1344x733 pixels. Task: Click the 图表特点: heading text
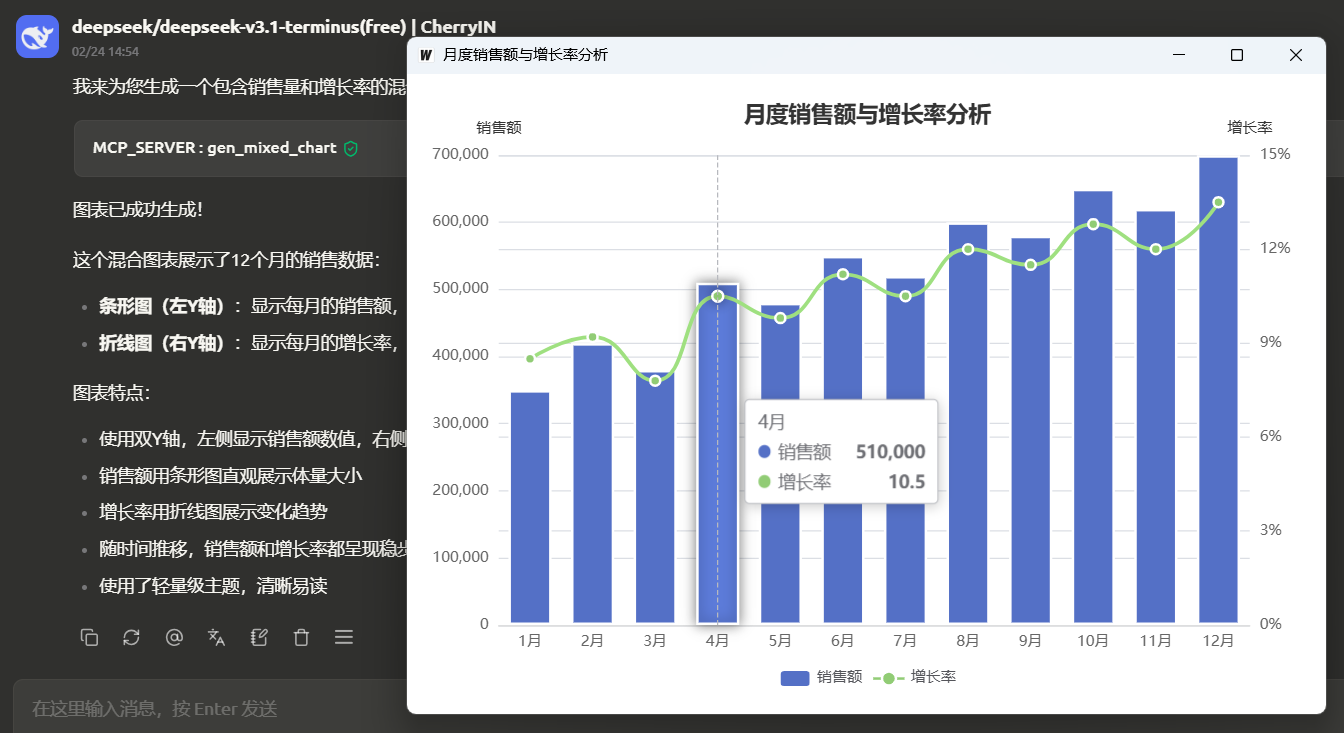[x=111, y=392]
